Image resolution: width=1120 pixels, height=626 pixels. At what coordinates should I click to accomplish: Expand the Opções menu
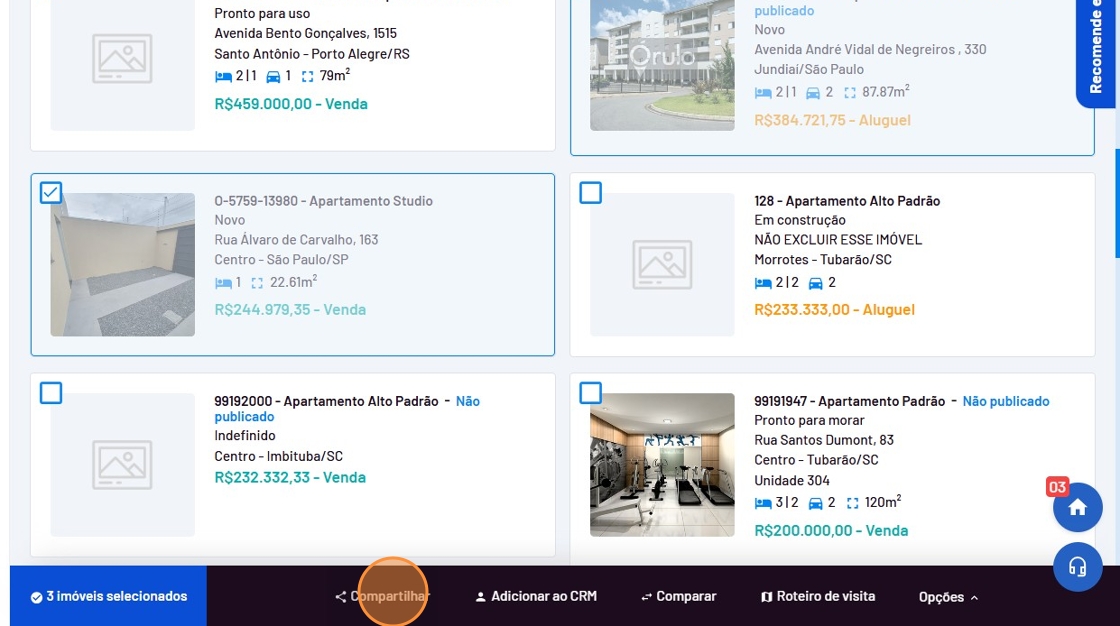(948, 597)
